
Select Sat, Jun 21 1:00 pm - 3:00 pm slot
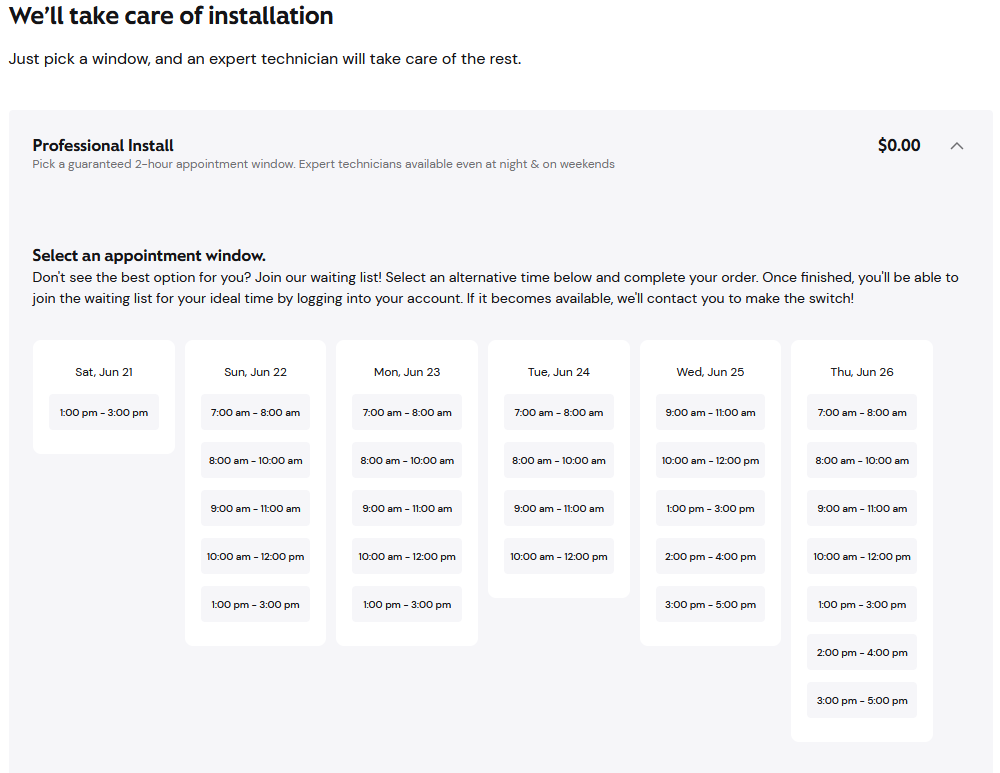pos(104,412)
